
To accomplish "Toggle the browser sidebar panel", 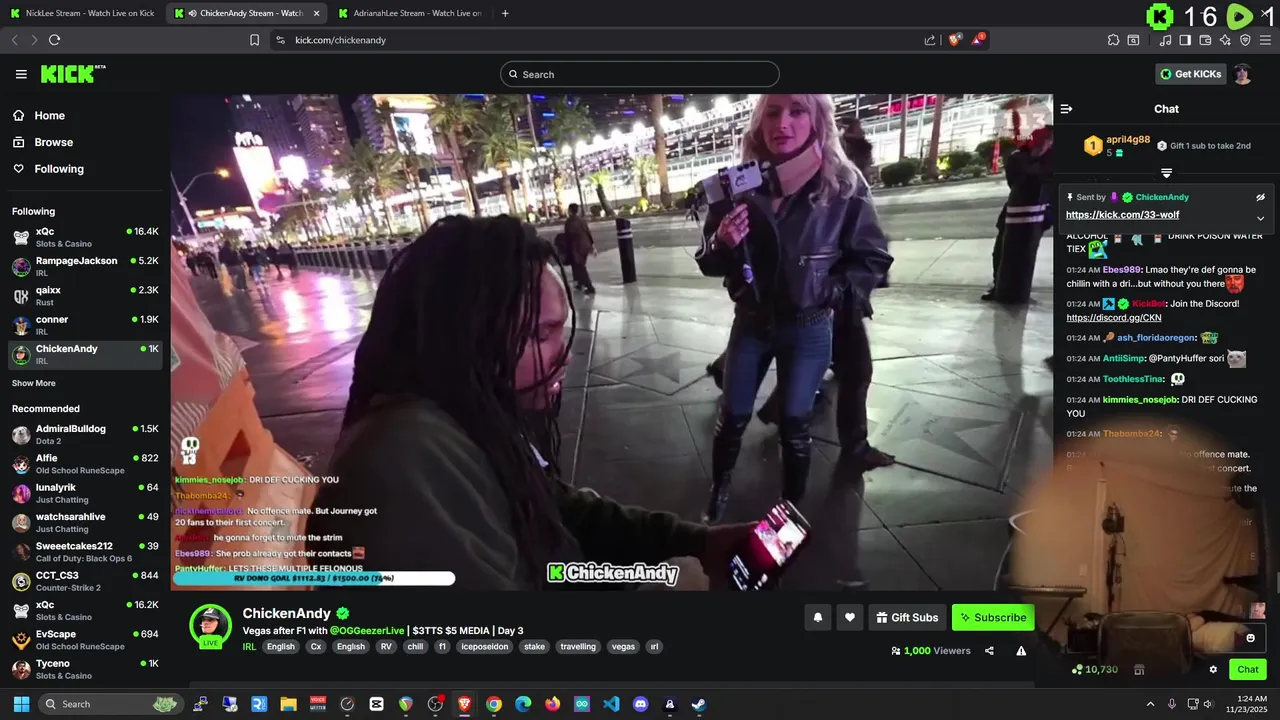I will (x=1185, y=40).
